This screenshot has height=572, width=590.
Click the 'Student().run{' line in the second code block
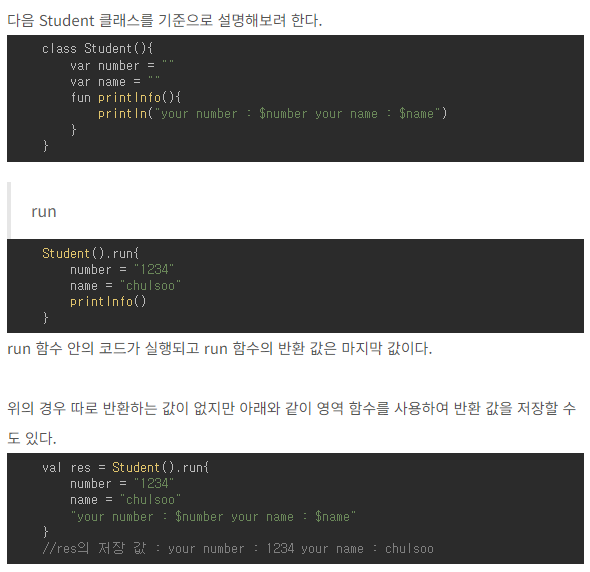[x=91, y=253]
